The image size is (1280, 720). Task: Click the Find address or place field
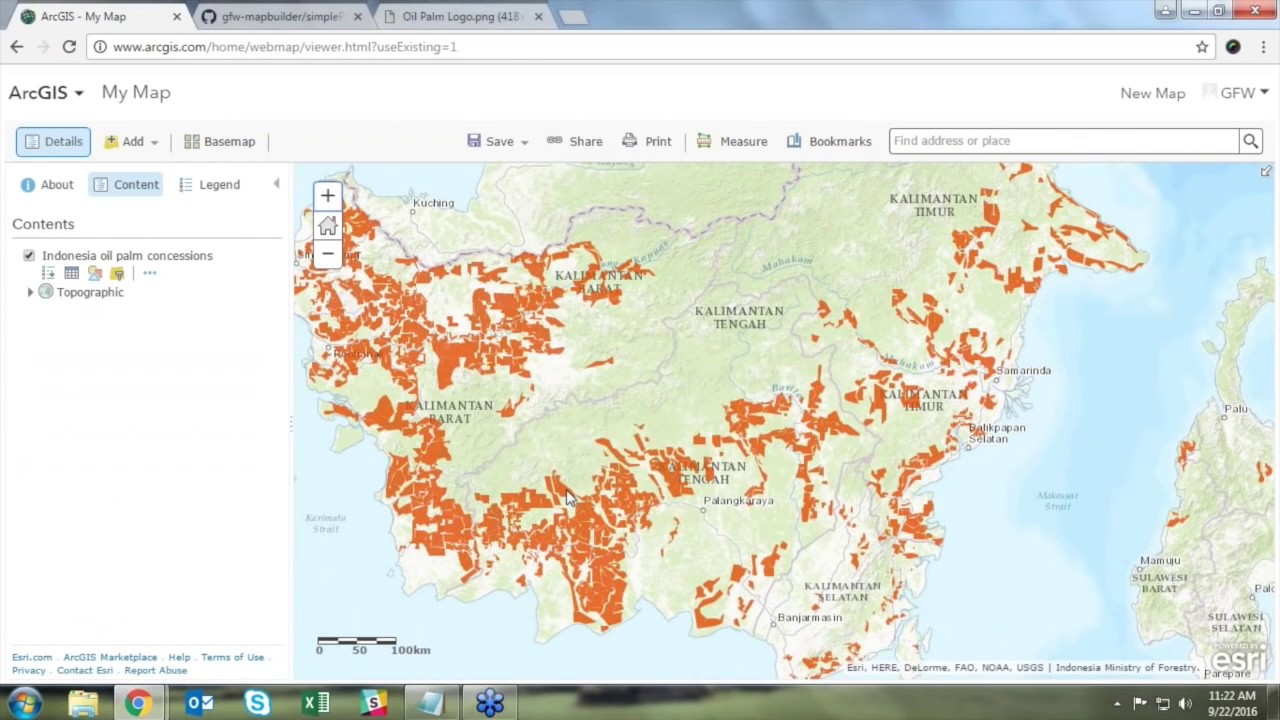click(x=1064, y=141)
